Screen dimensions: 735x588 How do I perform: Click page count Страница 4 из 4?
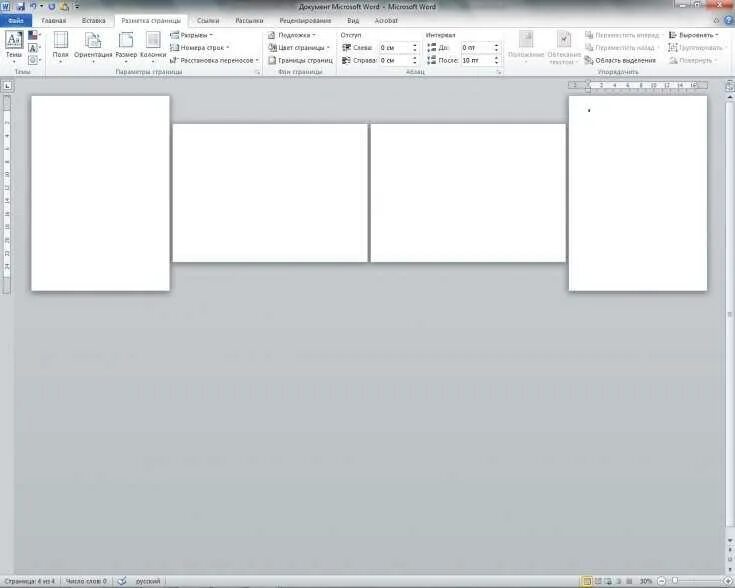30,581
